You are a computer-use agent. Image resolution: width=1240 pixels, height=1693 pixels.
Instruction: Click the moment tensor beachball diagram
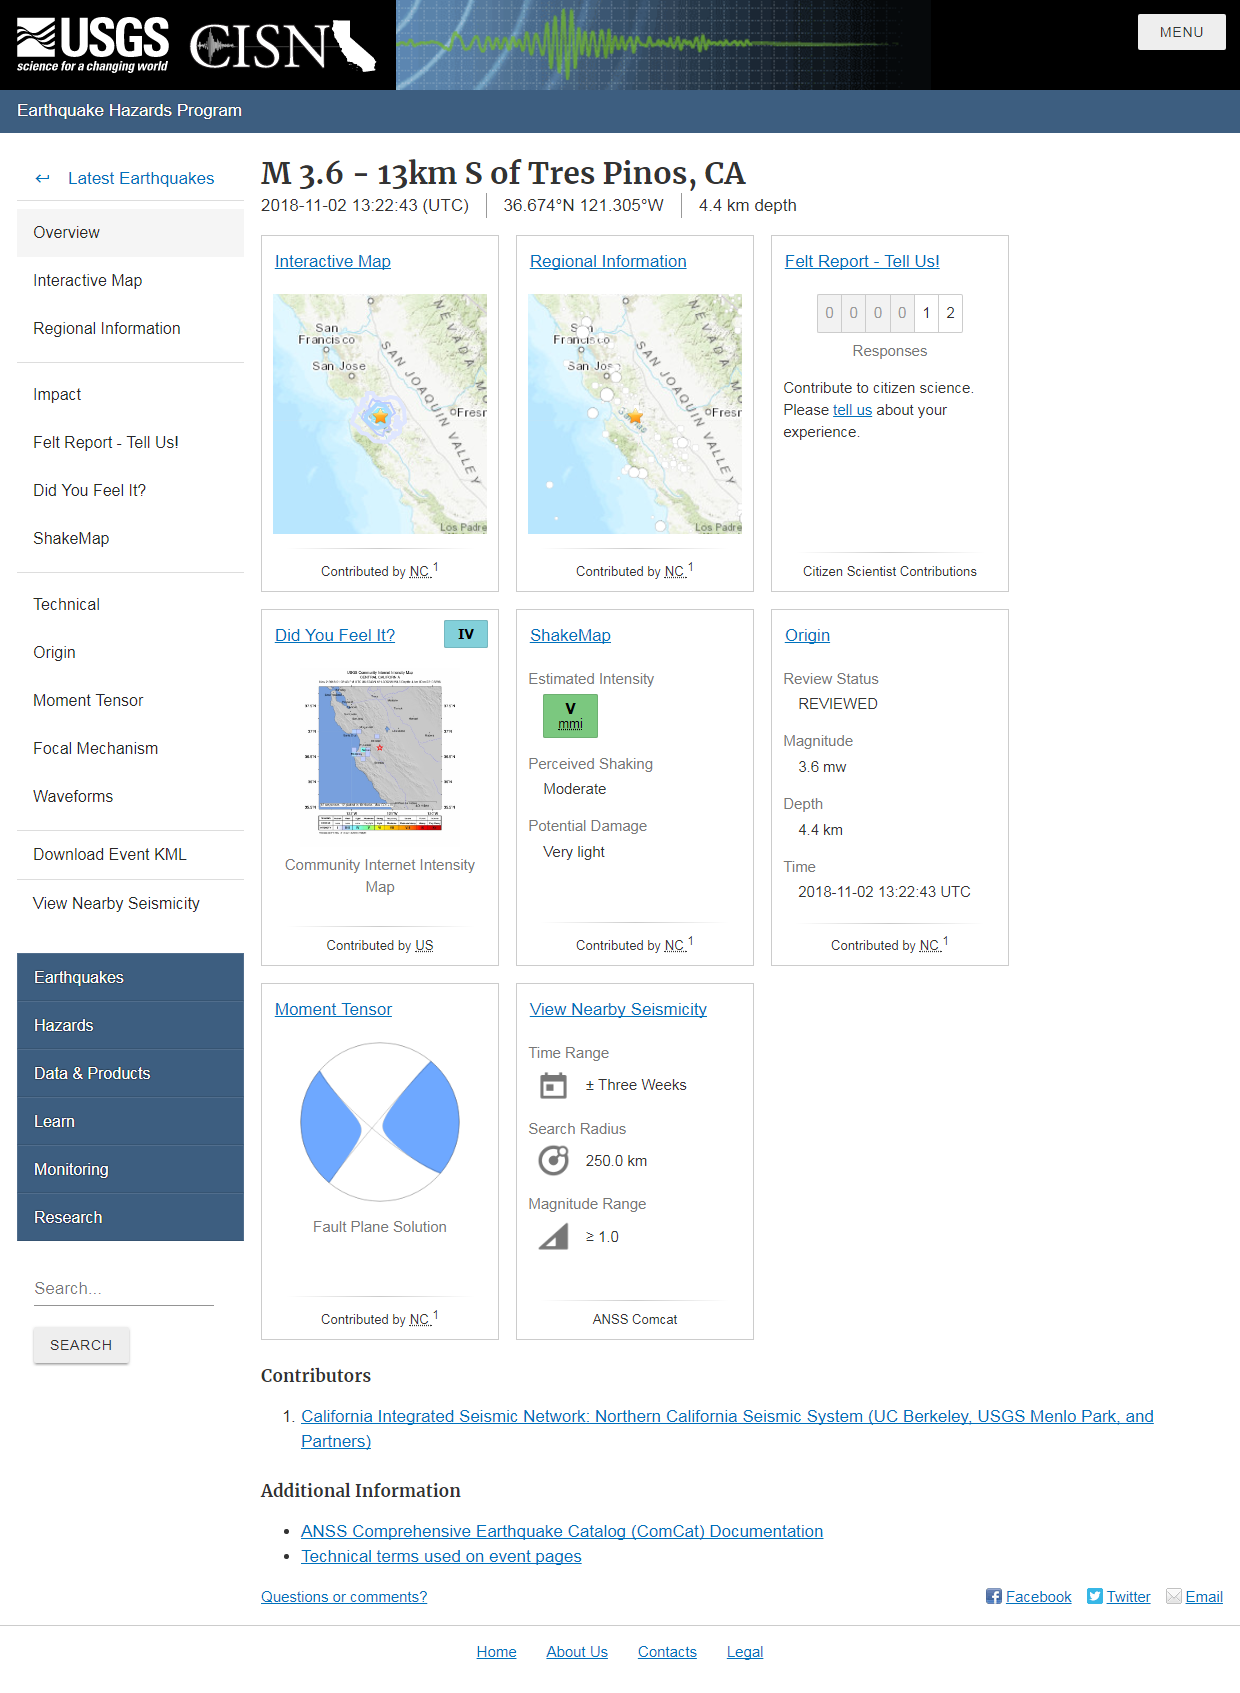point(380,1122)
